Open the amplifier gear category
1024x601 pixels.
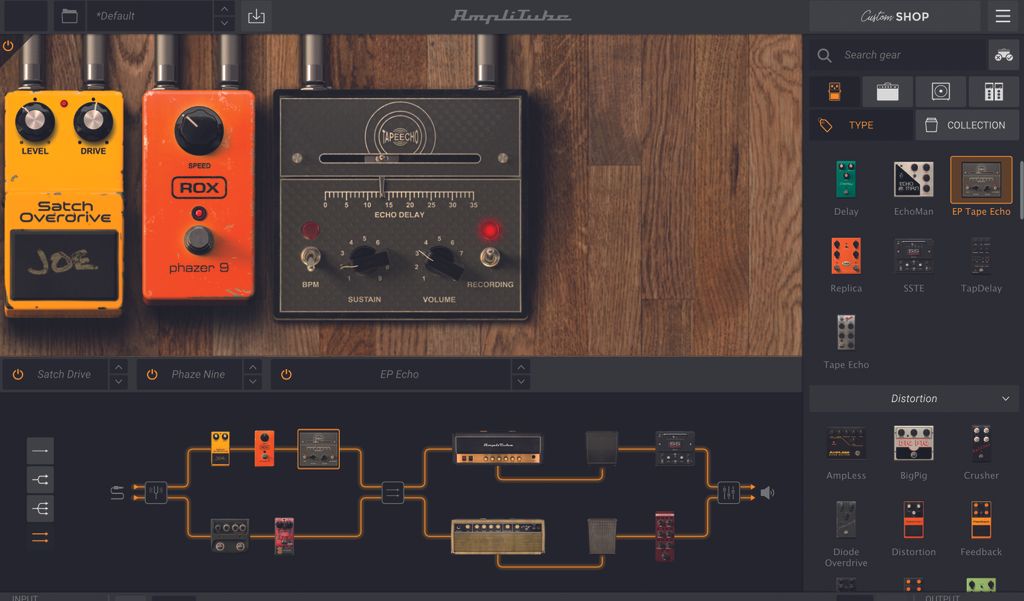coord(887,91)
